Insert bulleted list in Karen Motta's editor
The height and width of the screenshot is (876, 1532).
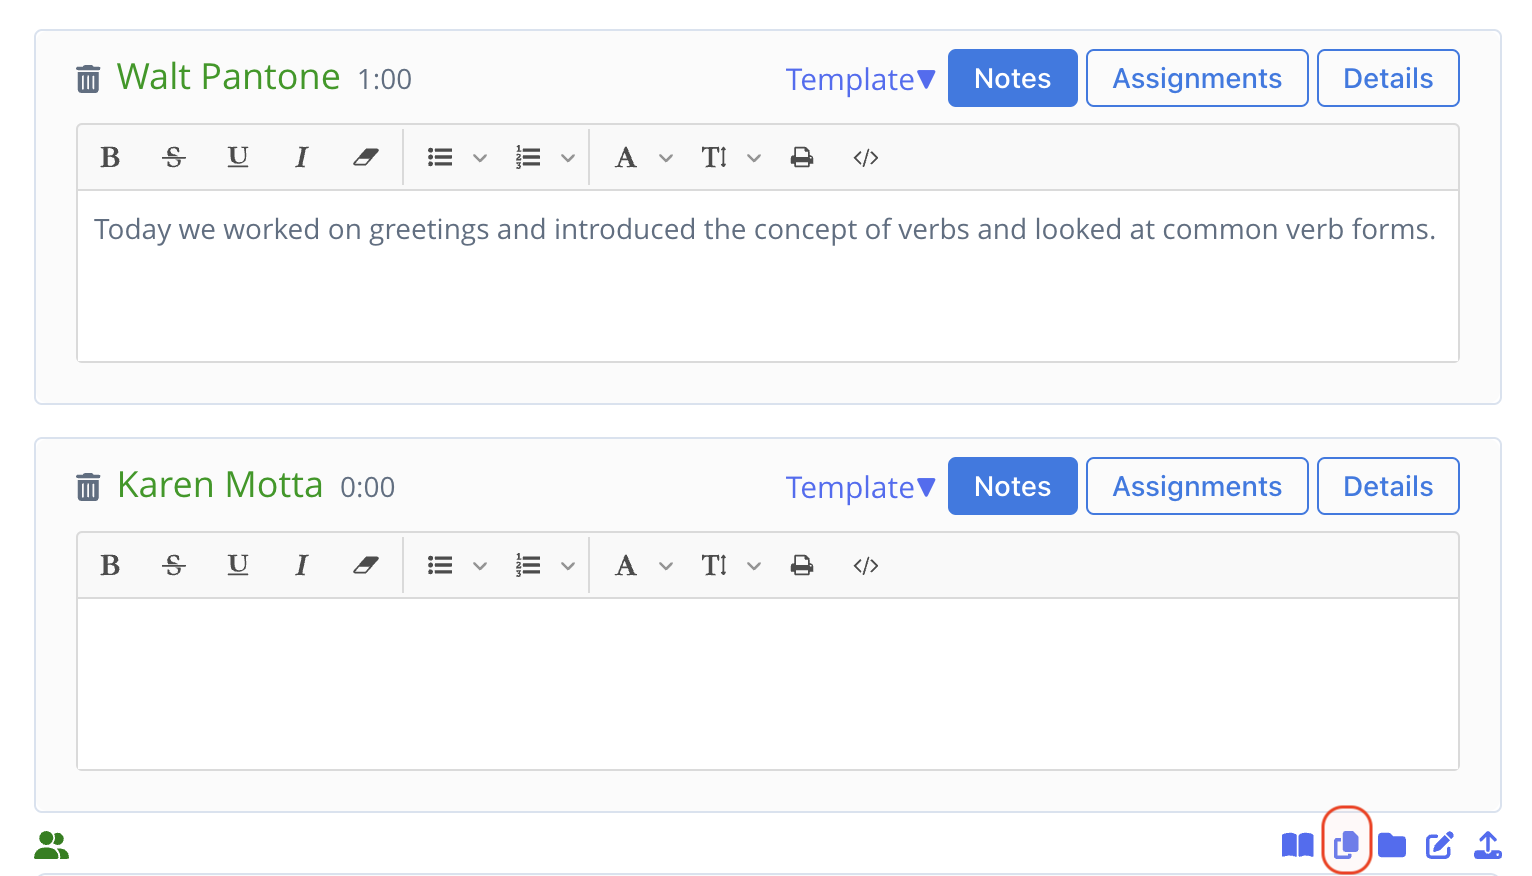[440, 565]
